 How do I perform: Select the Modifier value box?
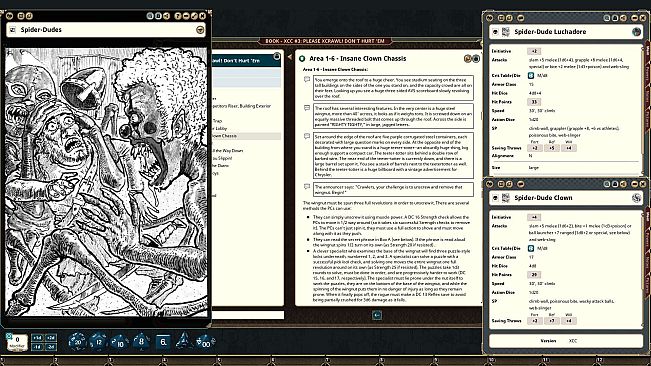(x=17, y=342)
